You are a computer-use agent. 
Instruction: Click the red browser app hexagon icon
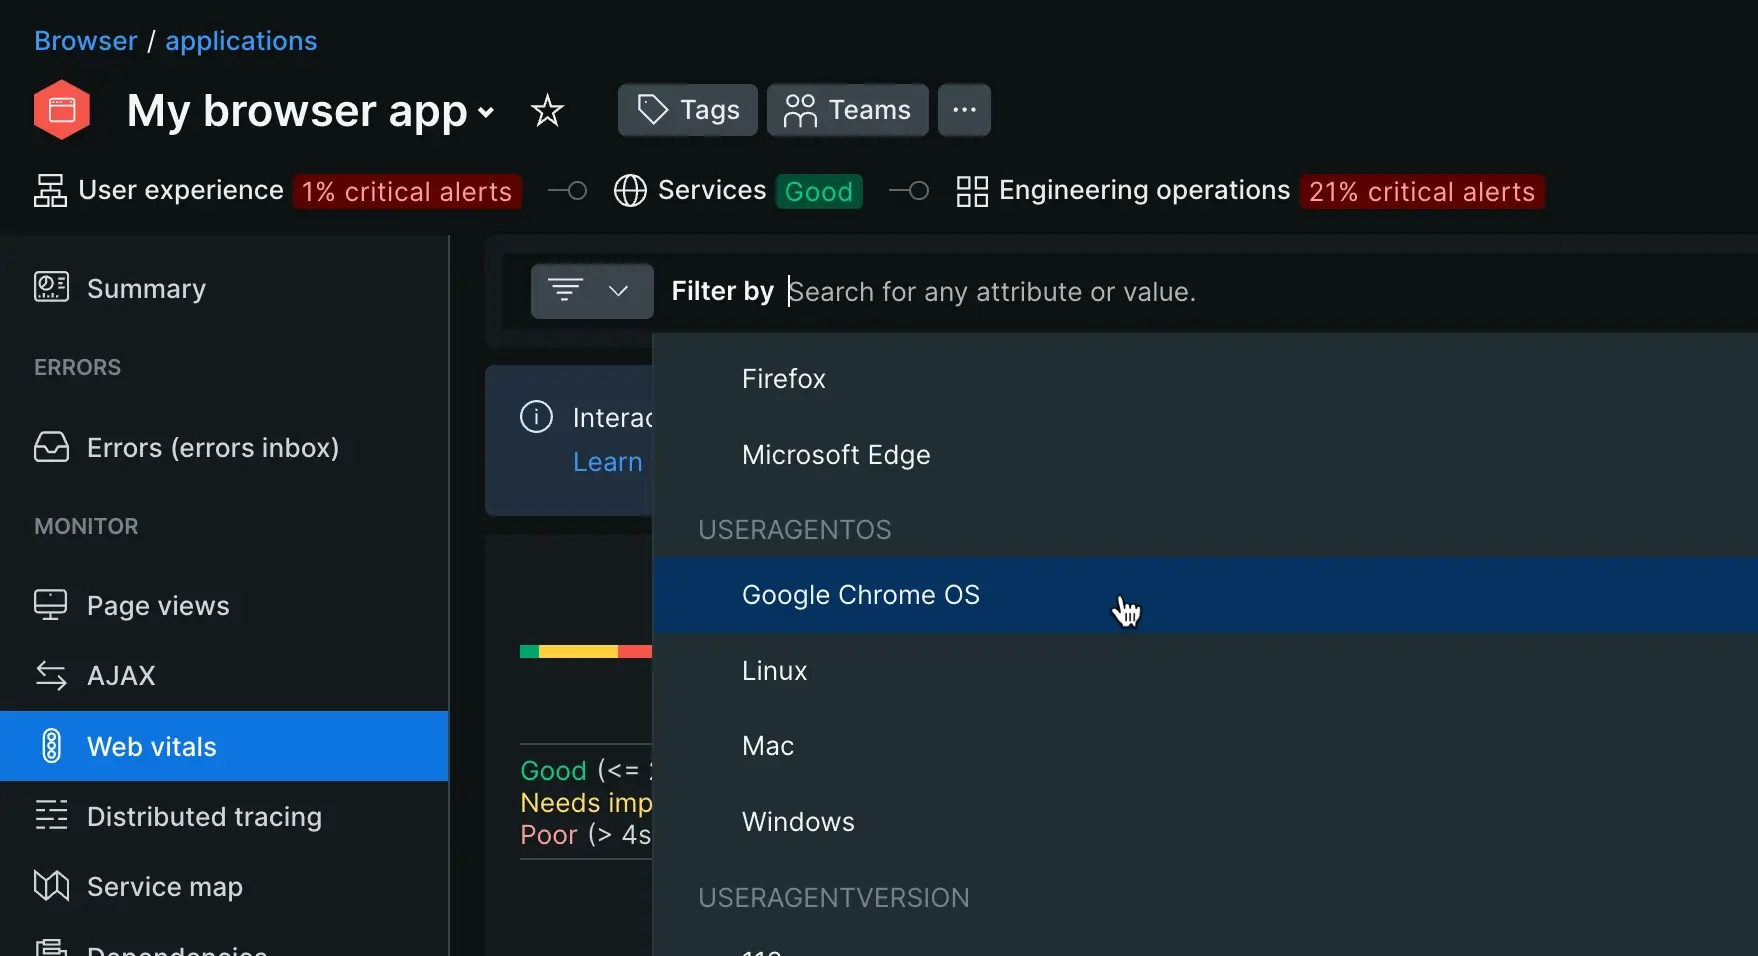[62, 110]
